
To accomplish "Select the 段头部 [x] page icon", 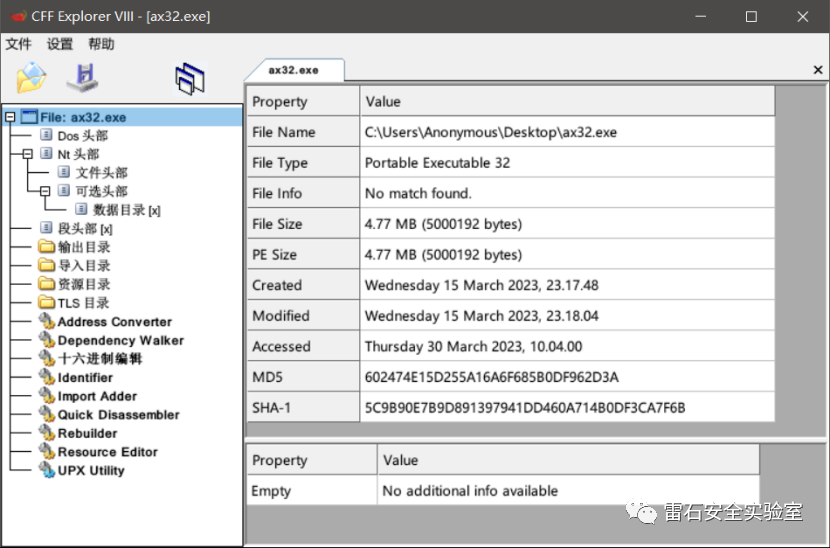I will click(47, 228).
